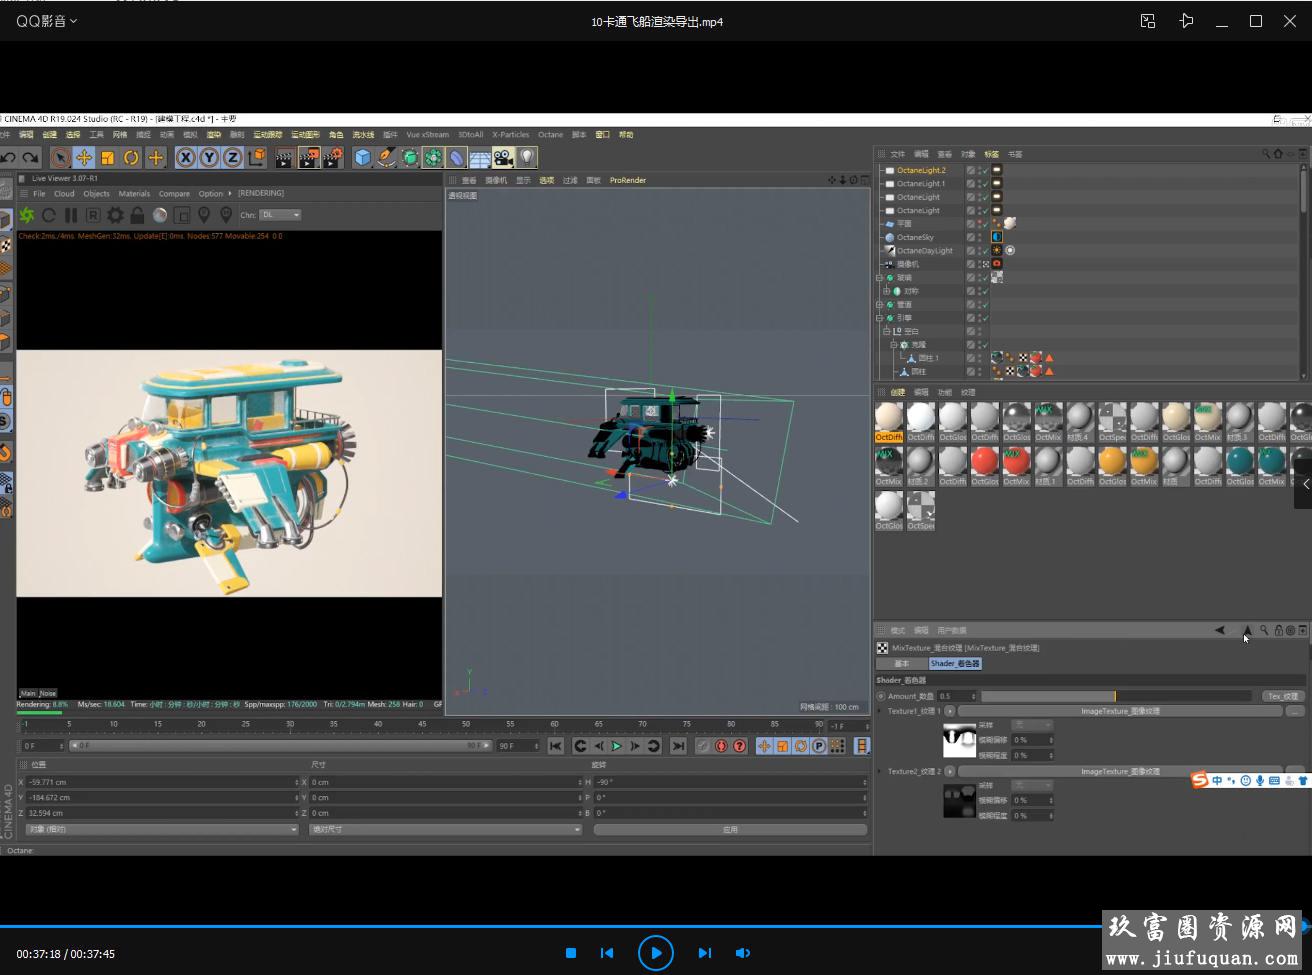Adjust the Amount_数量 mix slider

pyautogui.click(x=1116, y=696)
